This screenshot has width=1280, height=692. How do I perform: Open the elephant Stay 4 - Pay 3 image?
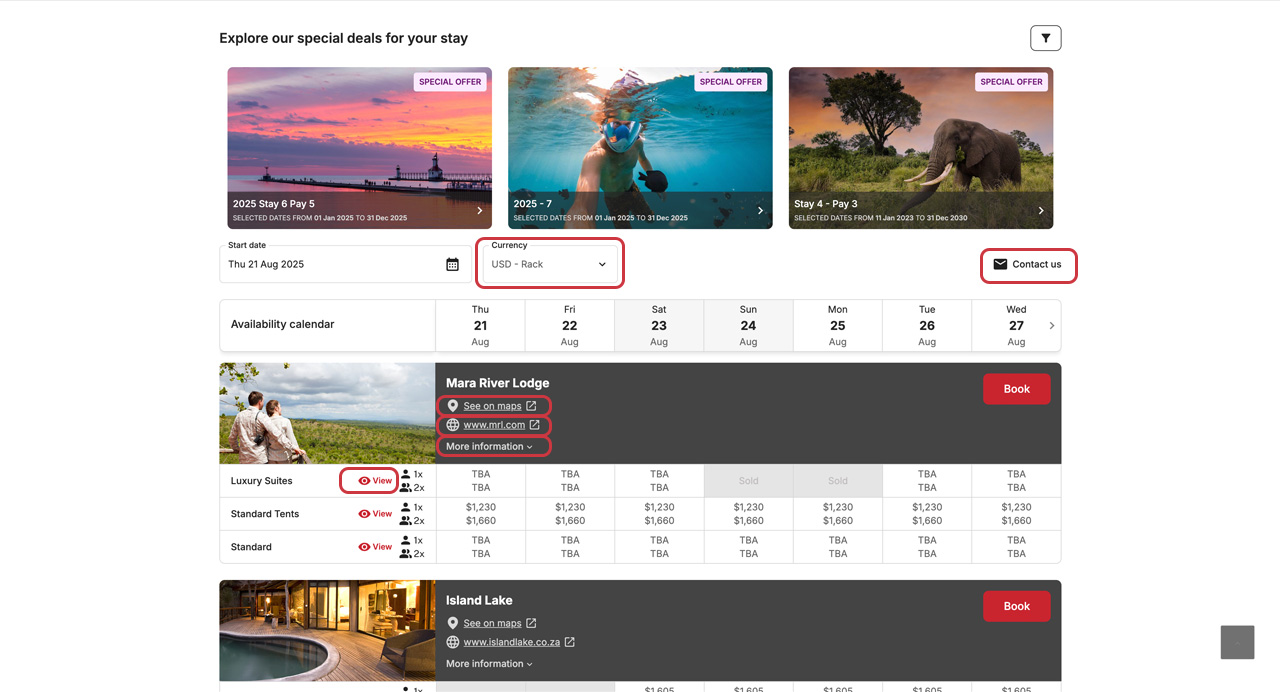[x=921, y=148]
